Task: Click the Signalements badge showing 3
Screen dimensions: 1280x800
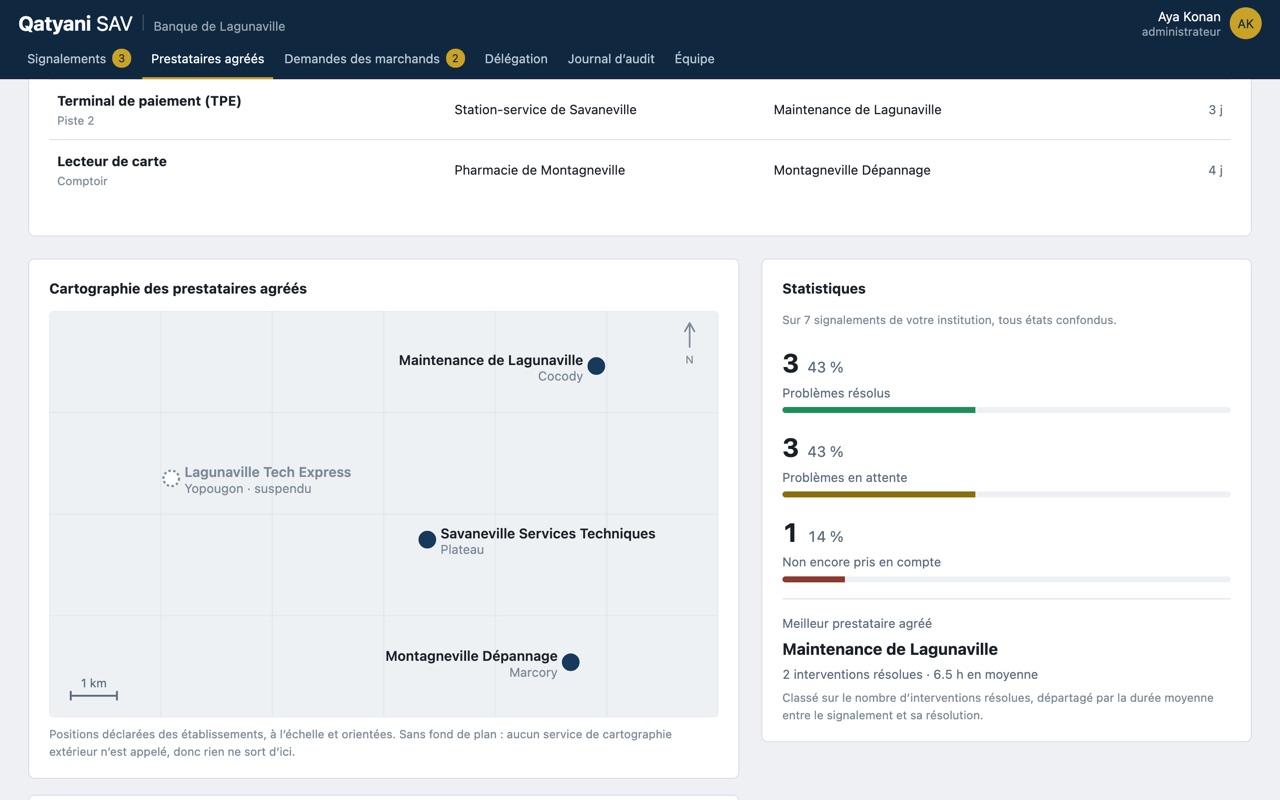Action: pyautogui.click(x=121, y=58)
